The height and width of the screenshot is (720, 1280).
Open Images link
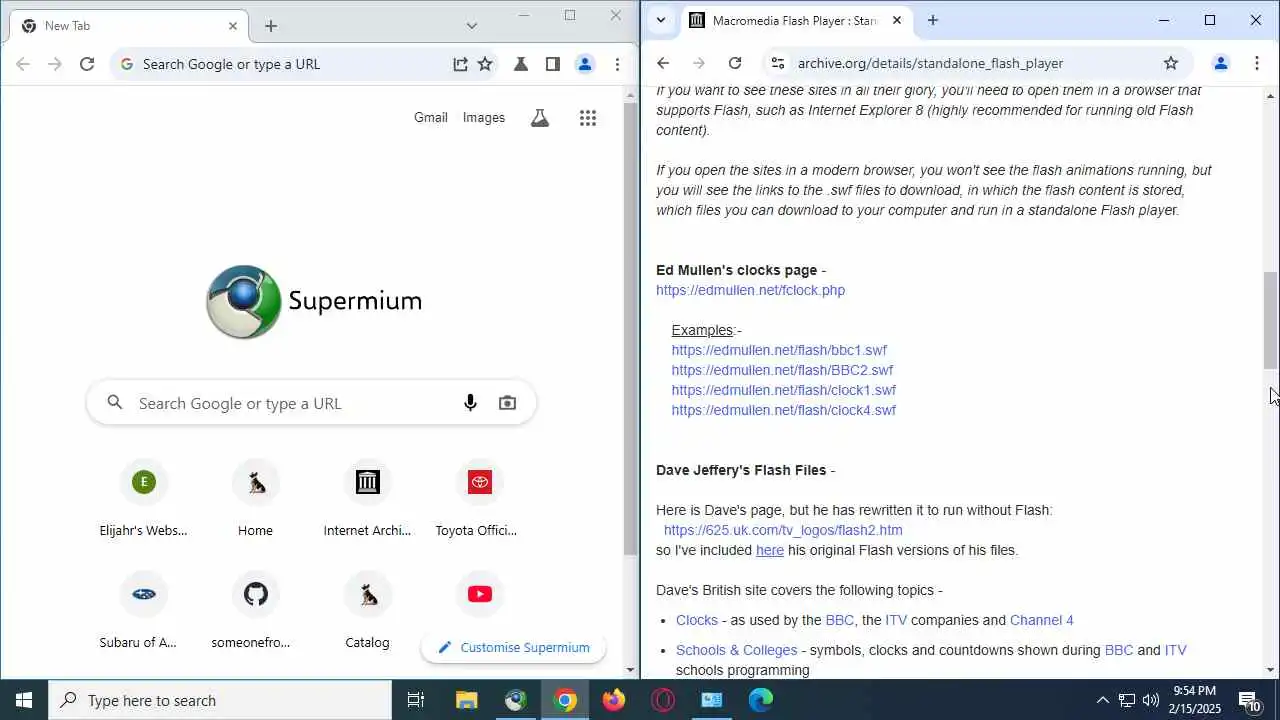(484, 118)
